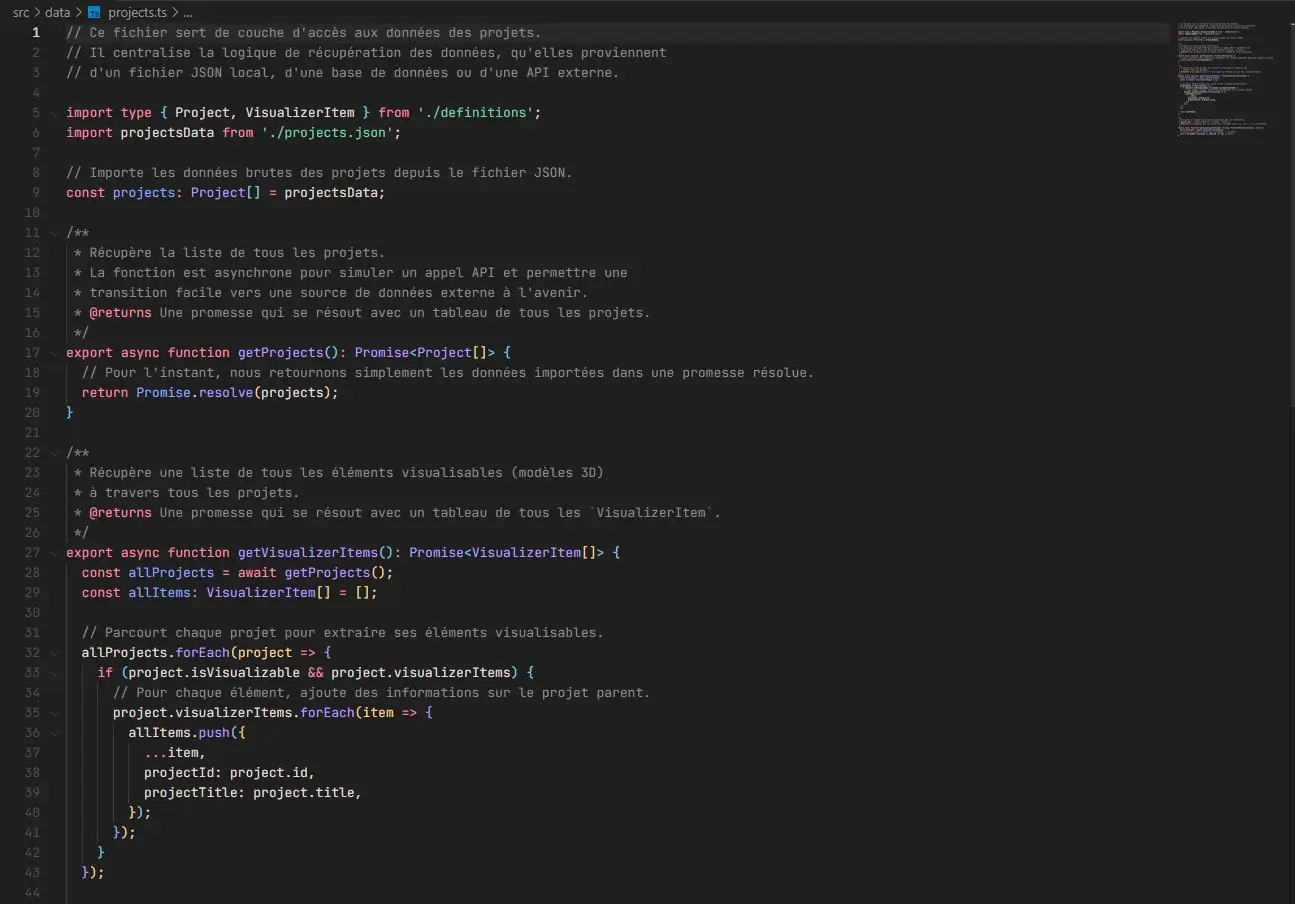This screenshot has width=1295, height=904.
Task: Click comment "Pour l'instant" on line 18
Action: (x=448, y=372)
